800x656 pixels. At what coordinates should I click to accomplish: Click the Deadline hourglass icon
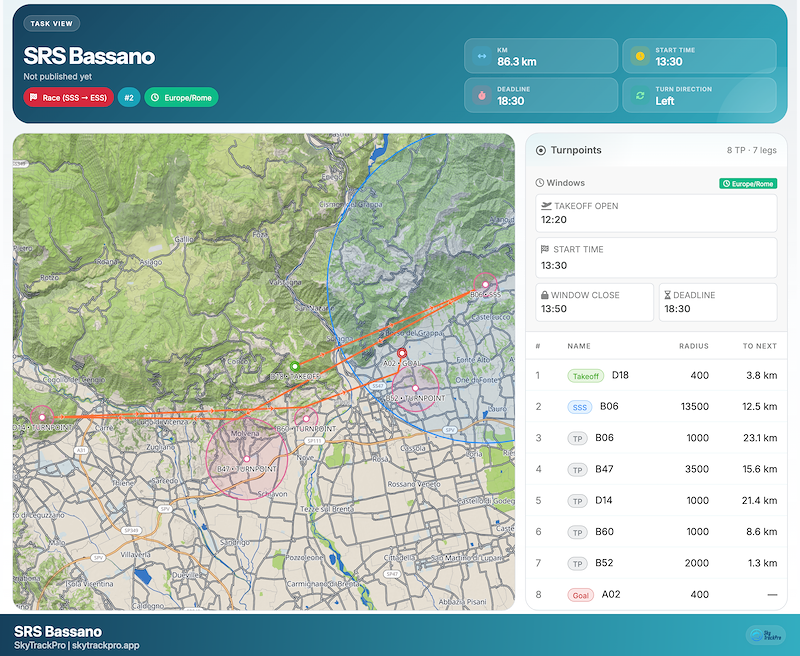pos(667,295)
